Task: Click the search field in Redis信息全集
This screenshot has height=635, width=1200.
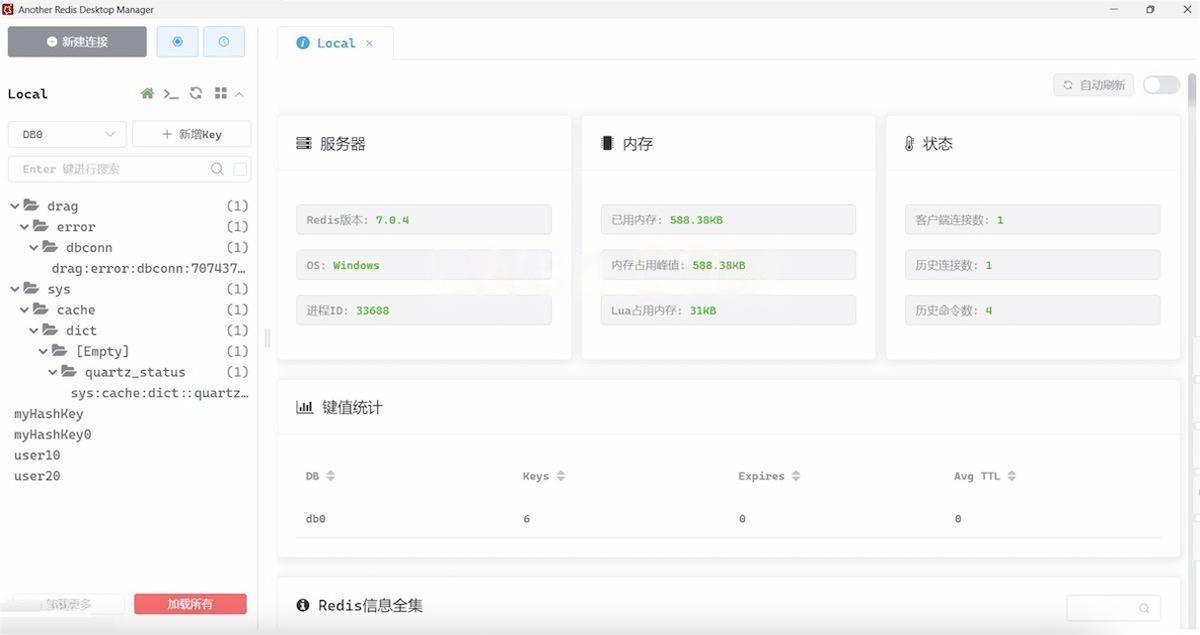Action: [x=1113, y=608]
